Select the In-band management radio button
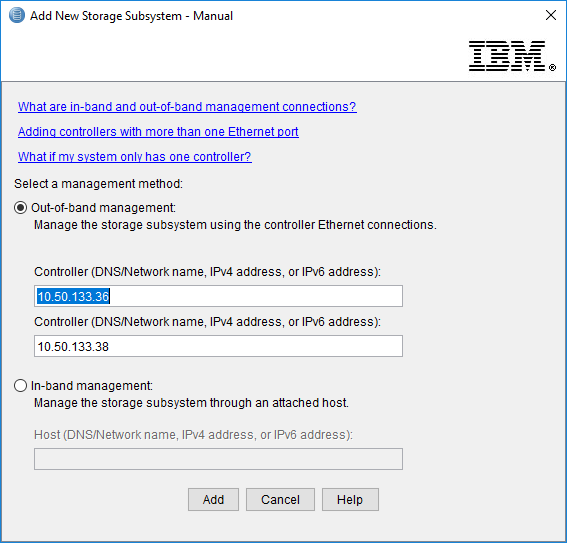Viewport: 567px width, 543px height. tap(21, 386)
